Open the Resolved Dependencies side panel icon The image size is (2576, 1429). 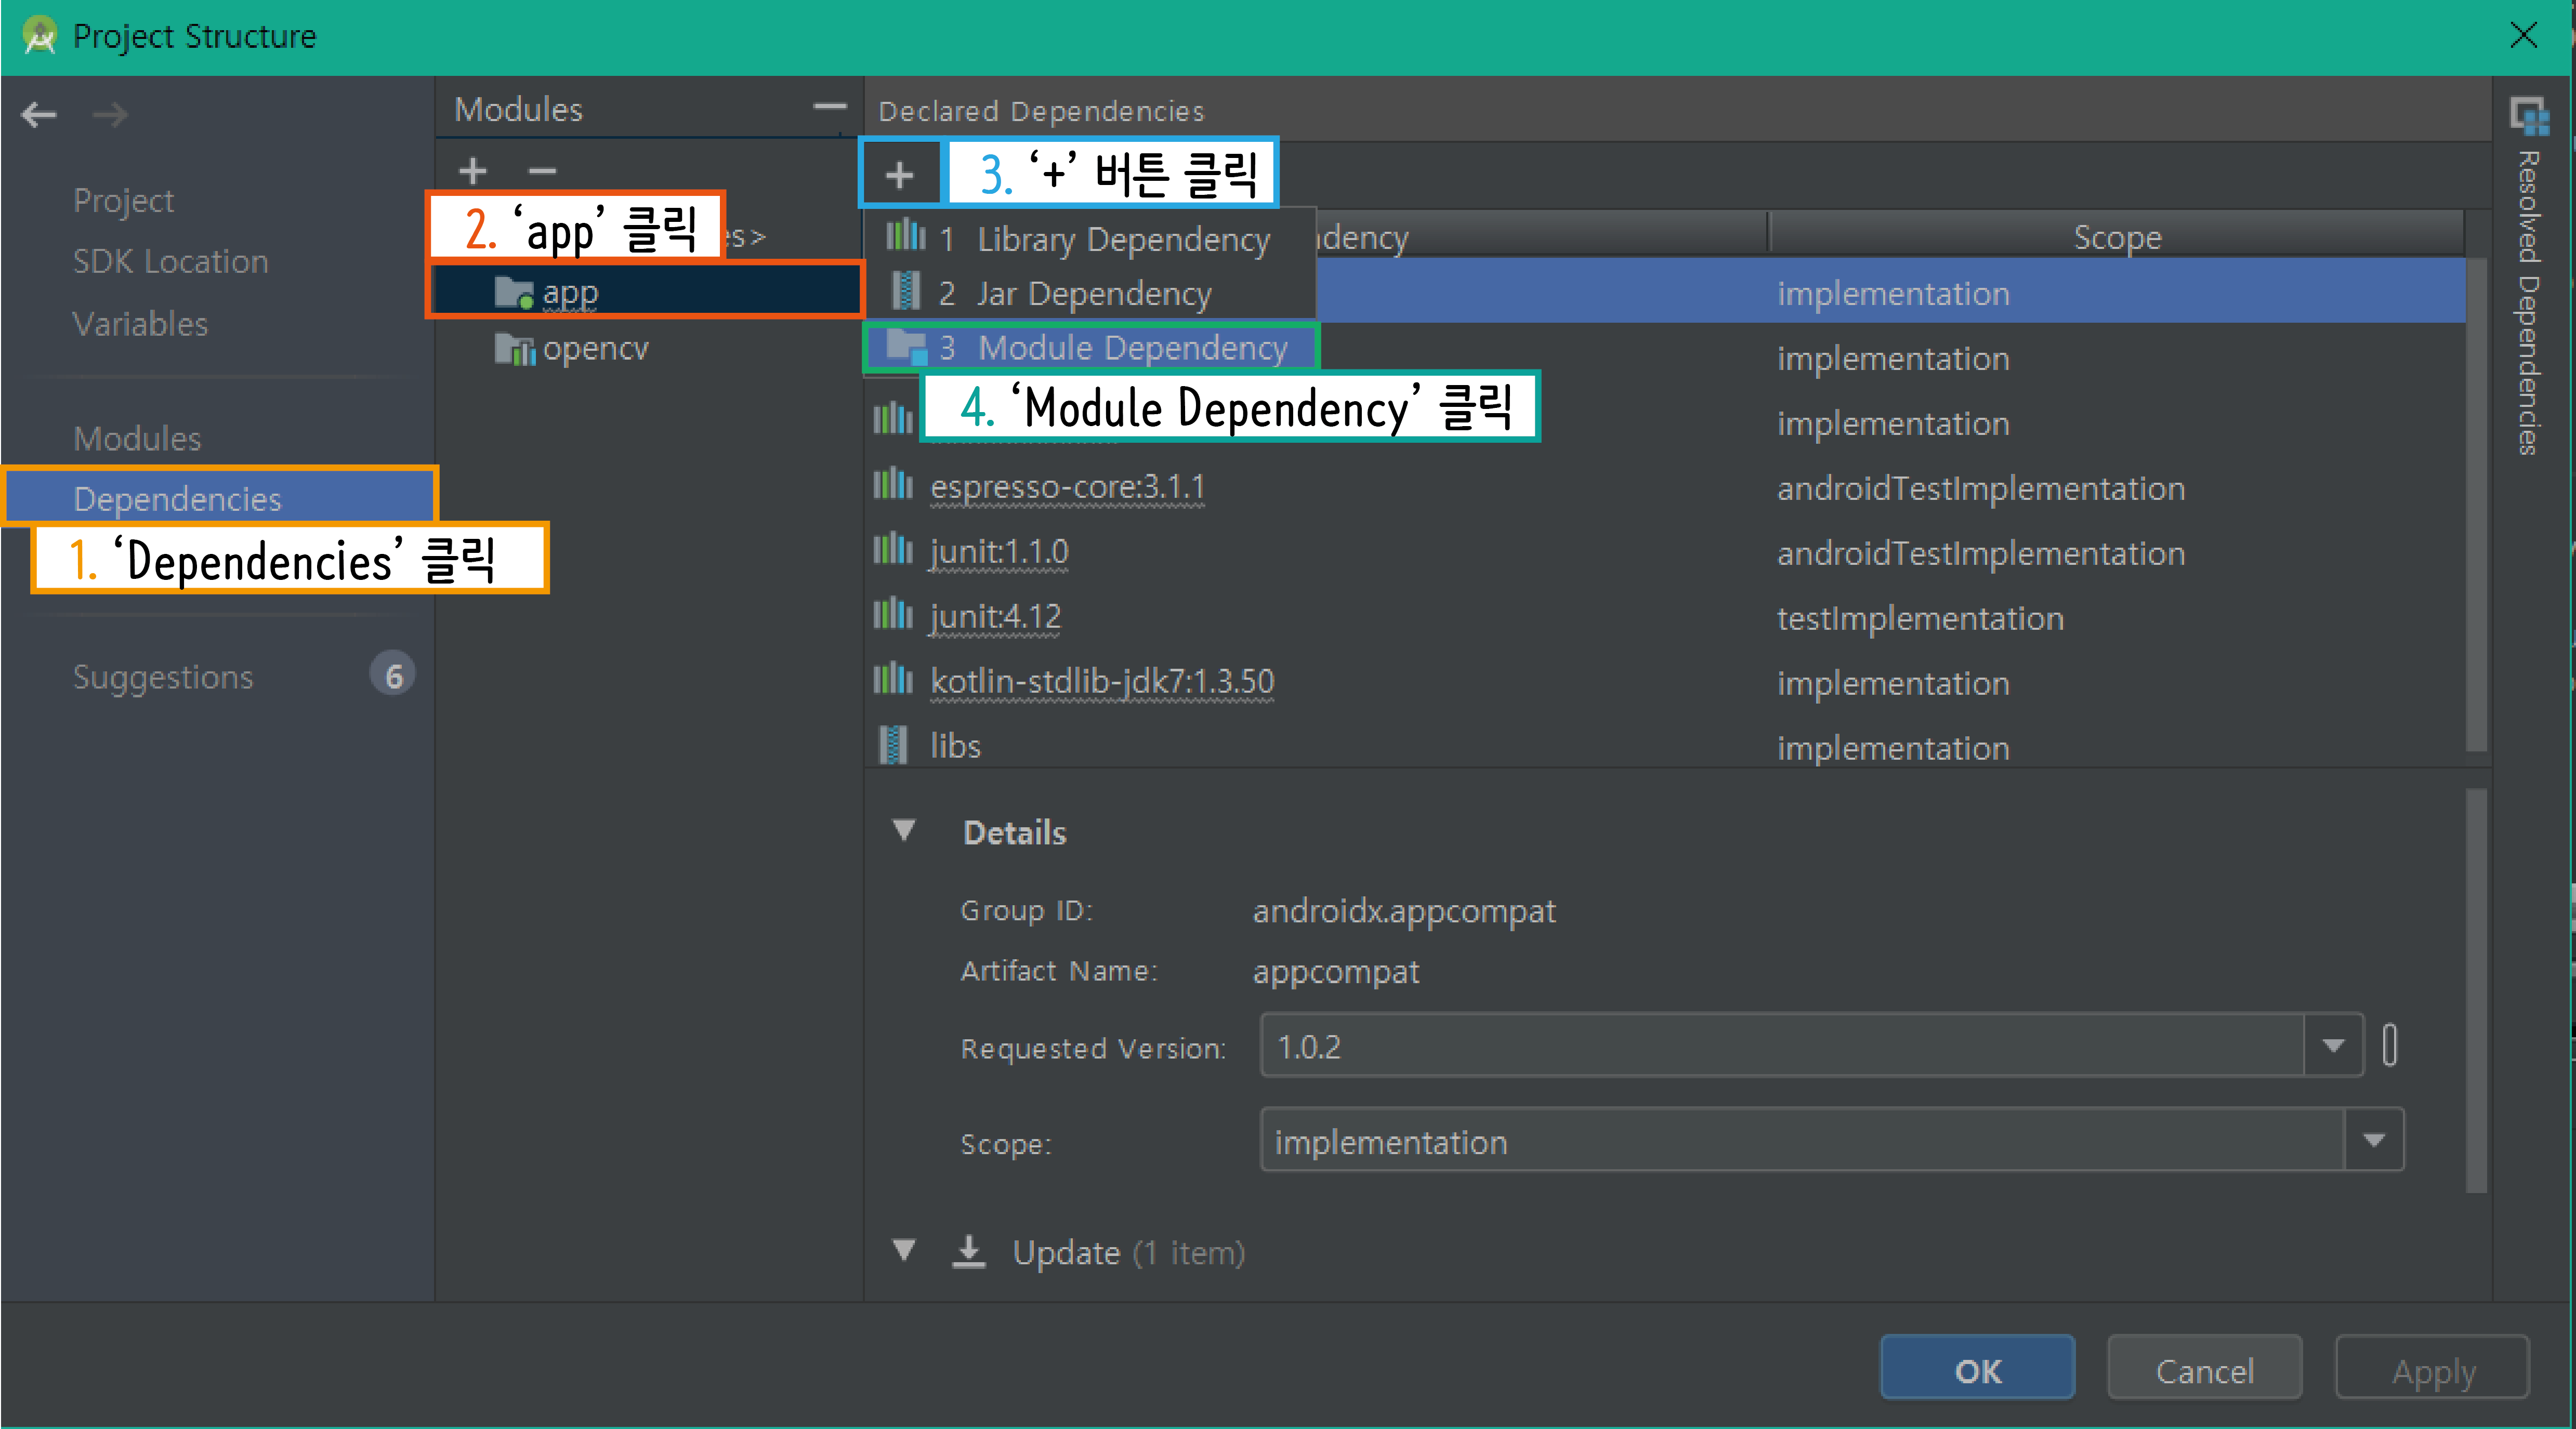click(2529, 117)
